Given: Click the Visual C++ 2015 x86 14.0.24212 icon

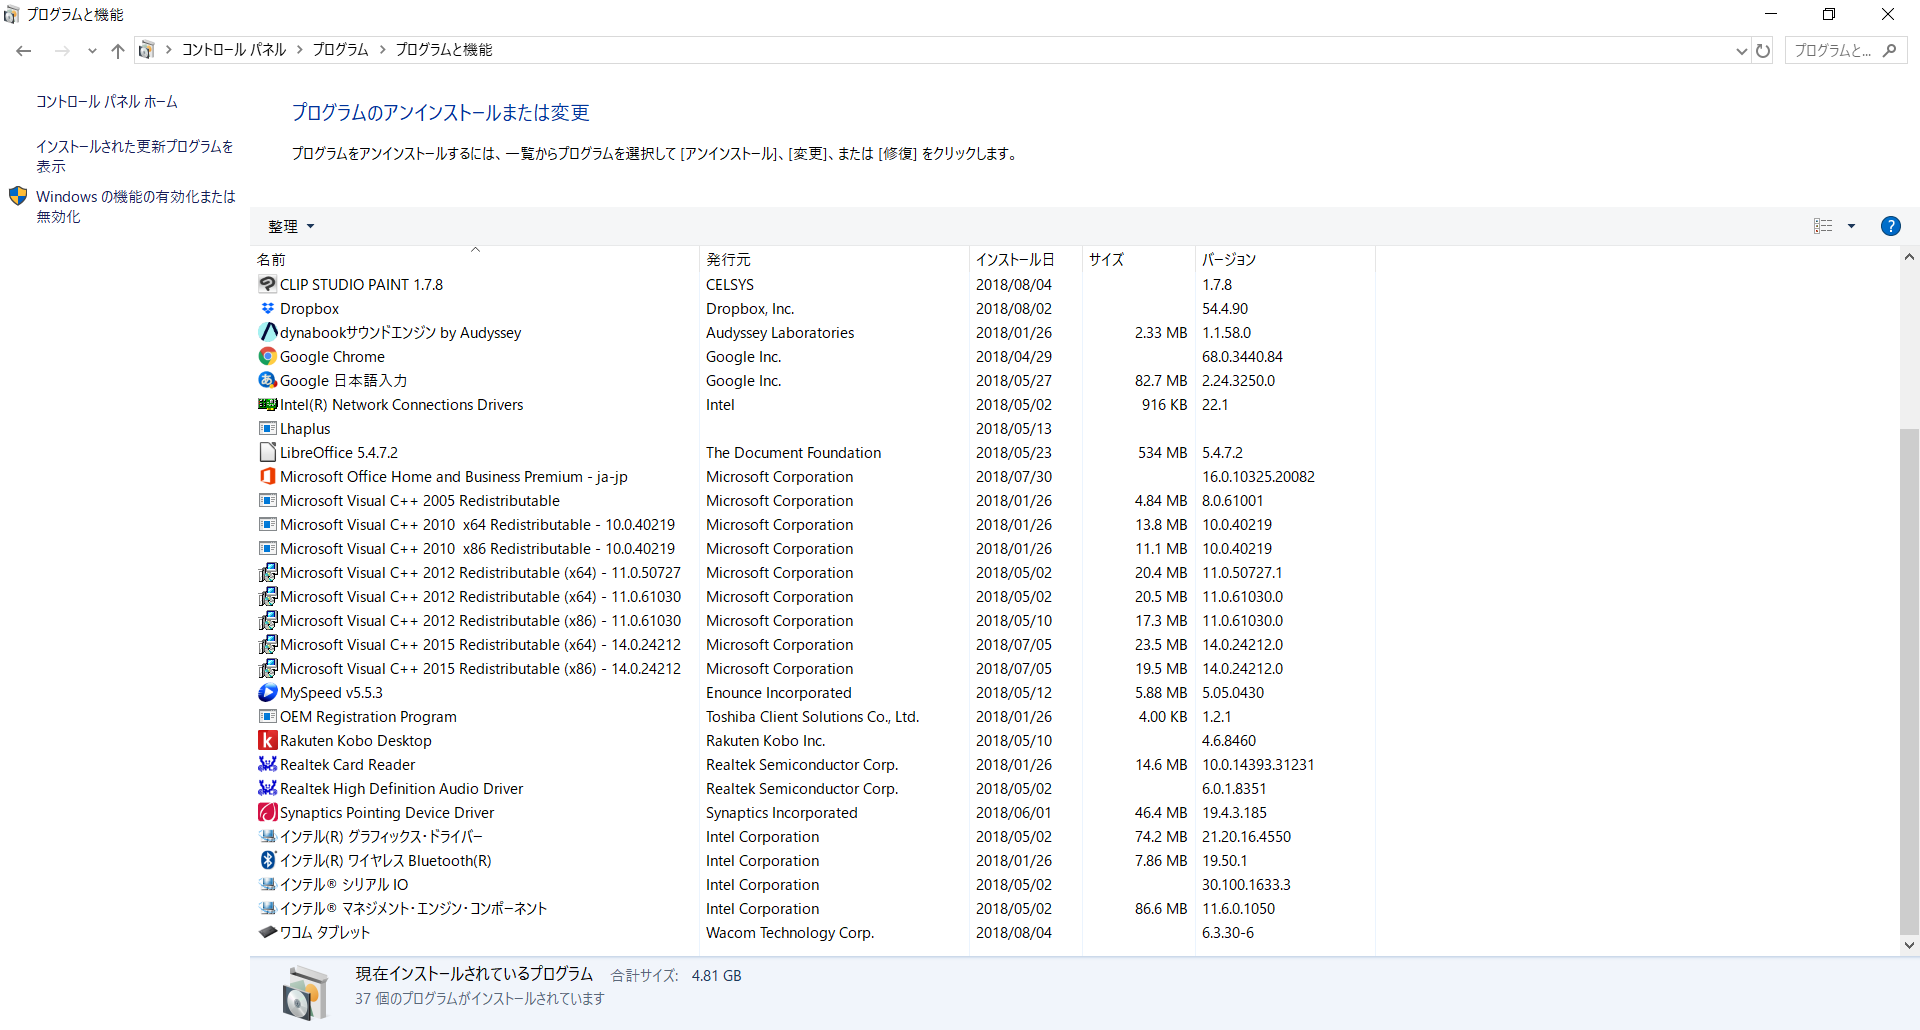Looking at the screenshot, I should (x=267, y=669).
